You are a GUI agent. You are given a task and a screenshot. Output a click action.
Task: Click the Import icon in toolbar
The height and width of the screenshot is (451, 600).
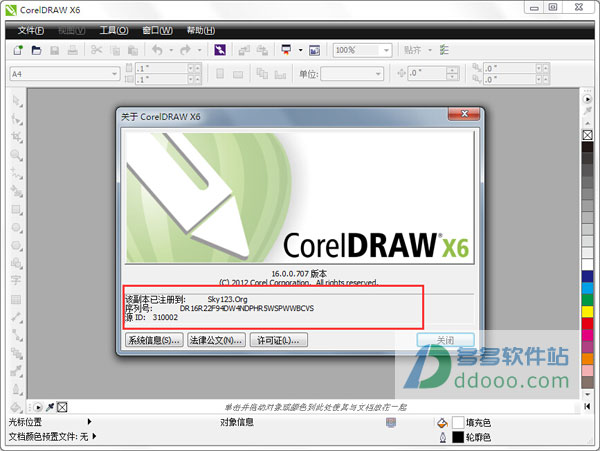click(244, 50)
